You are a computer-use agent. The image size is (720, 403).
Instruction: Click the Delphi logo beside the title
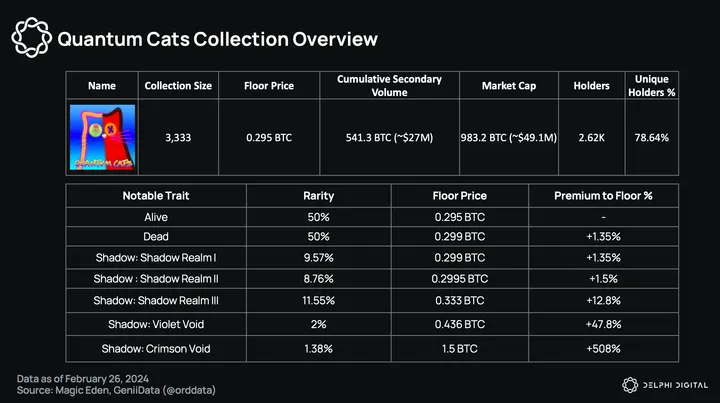click(x=30, y=40)
